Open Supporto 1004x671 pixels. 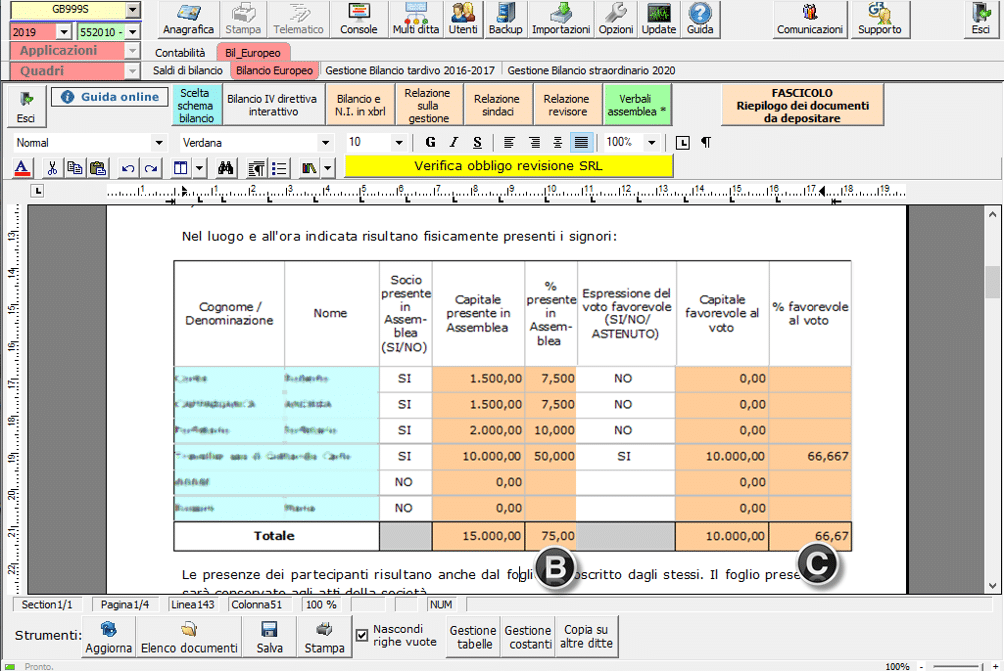(x=880, y=19)
